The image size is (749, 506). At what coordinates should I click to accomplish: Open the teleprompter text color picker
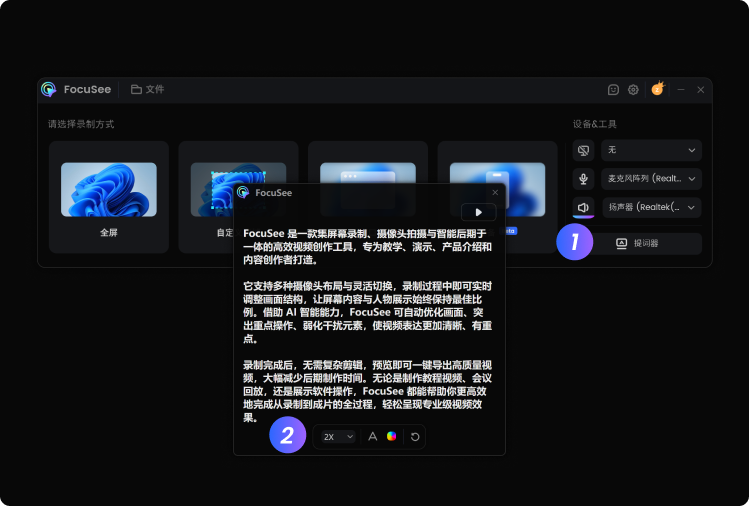click(391, 436)
